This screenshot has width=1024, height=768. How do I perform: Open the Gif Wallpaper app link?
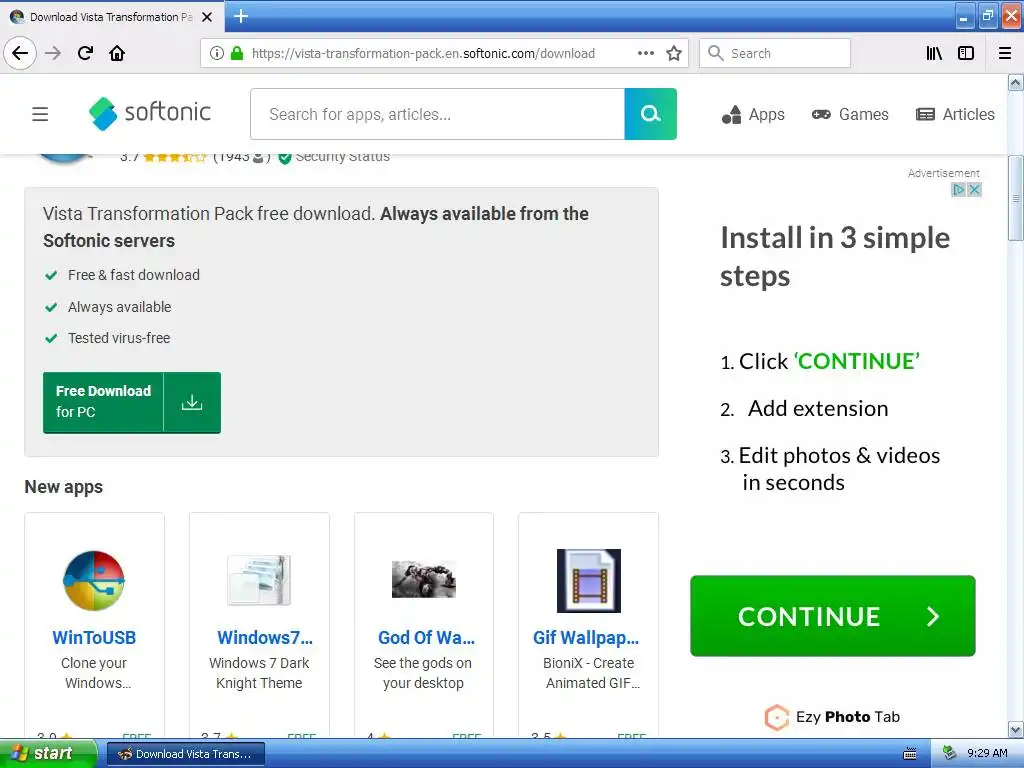pyautogui.click(x=586, y=637)
